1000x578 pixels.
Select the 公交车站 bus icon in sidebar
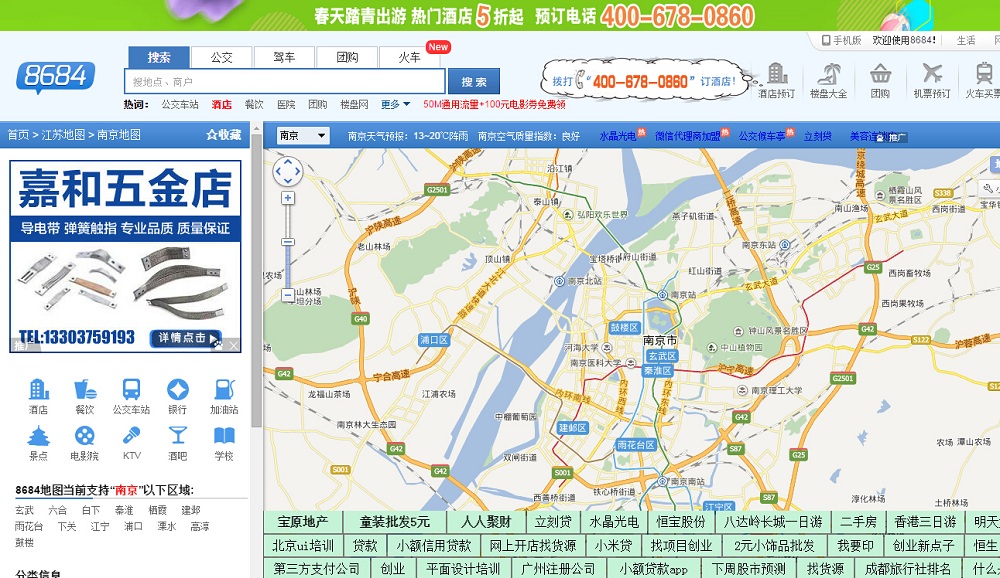(x=131, y=396)
